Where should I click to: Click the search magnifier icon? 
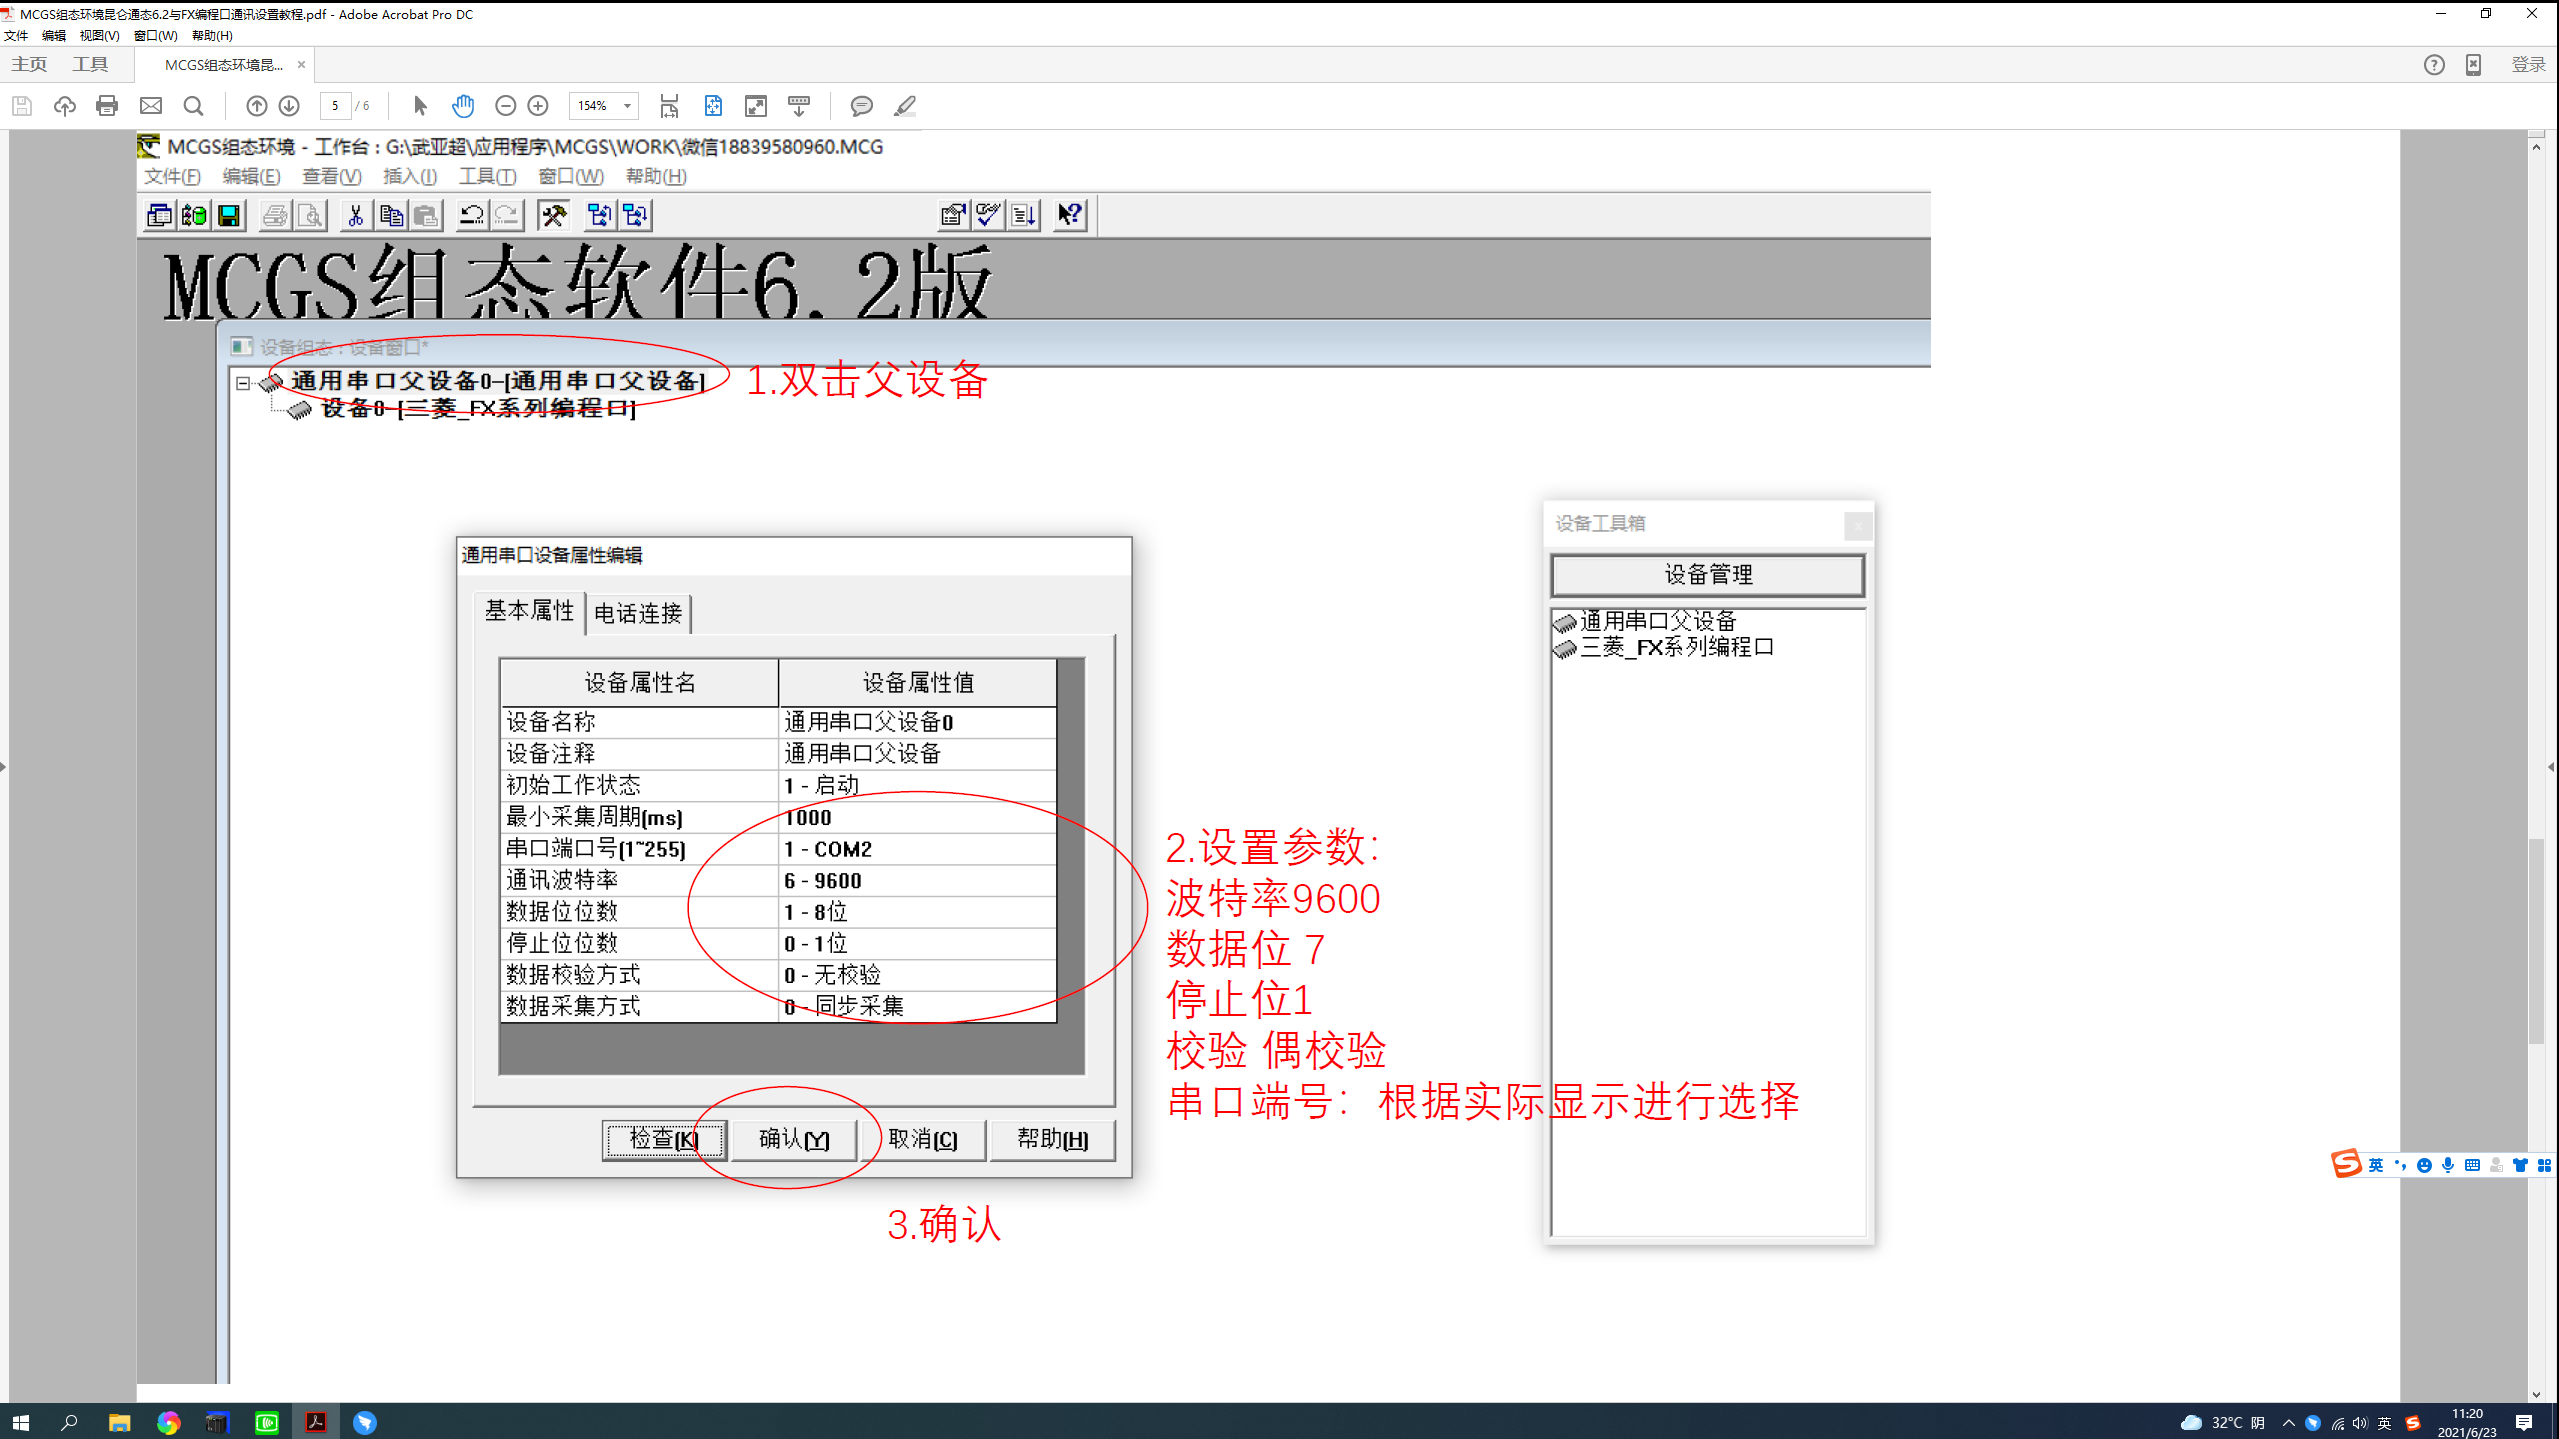[x=193, y=106]
